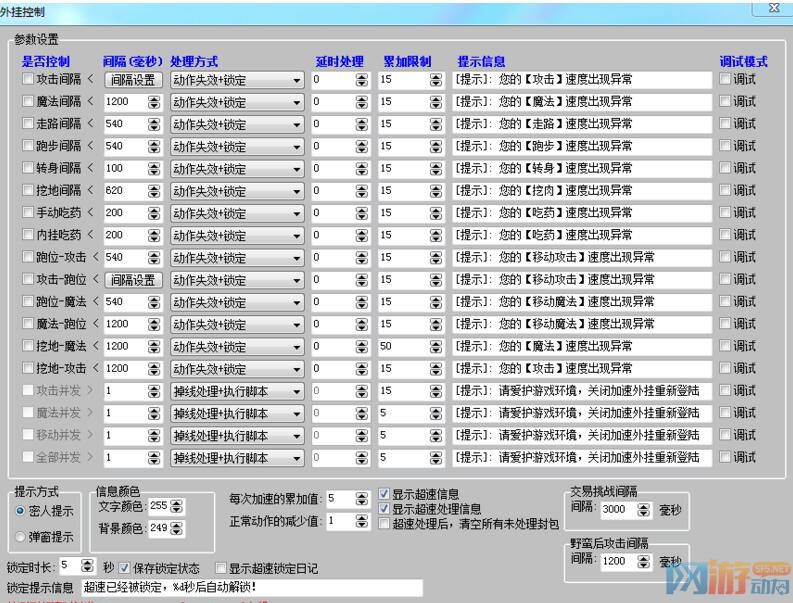Click the 间隔设置 button in 攻击-跑位 row

click(x=132, y=280)
